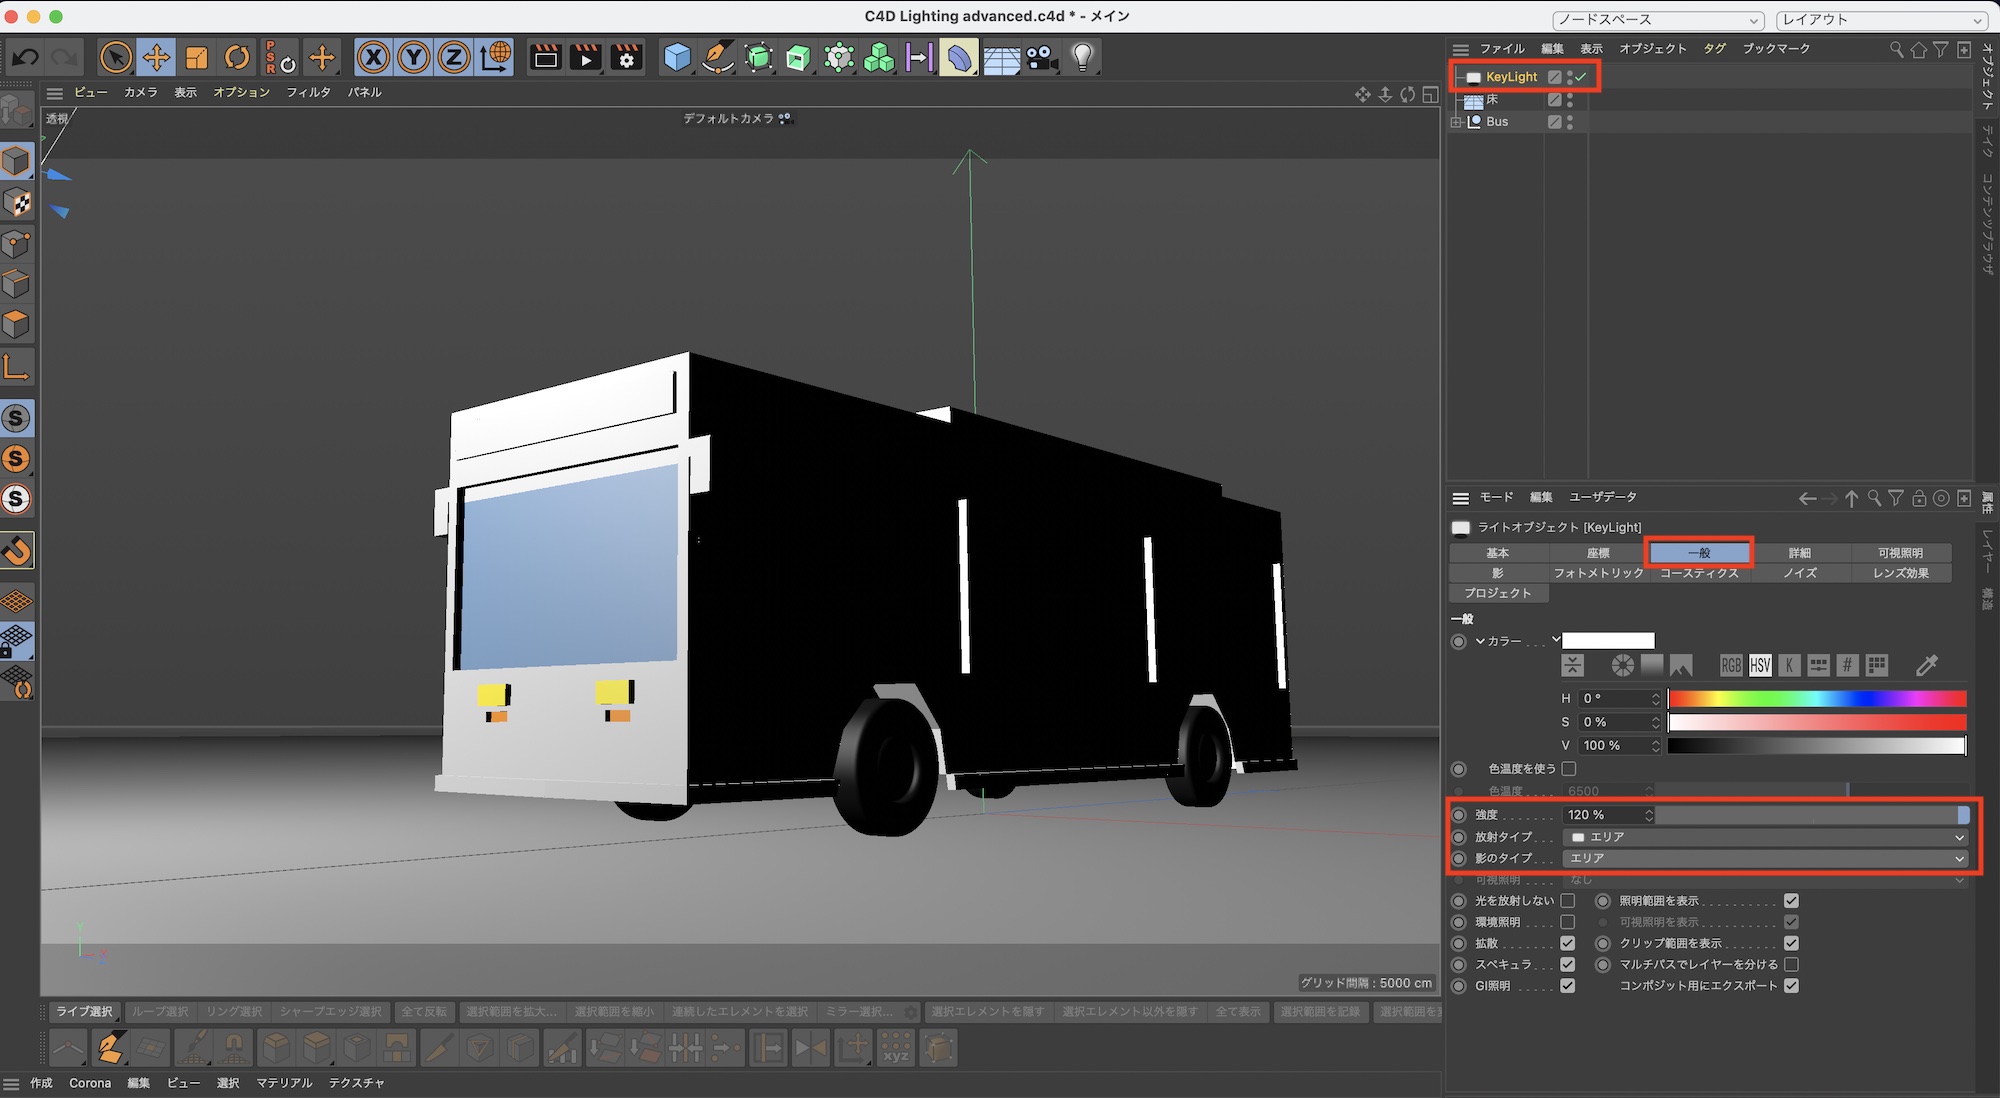The height and width of the screenshot is (1098, 2000).
Task: Click the blue Cube primitive icon
Action: [677, 58]
